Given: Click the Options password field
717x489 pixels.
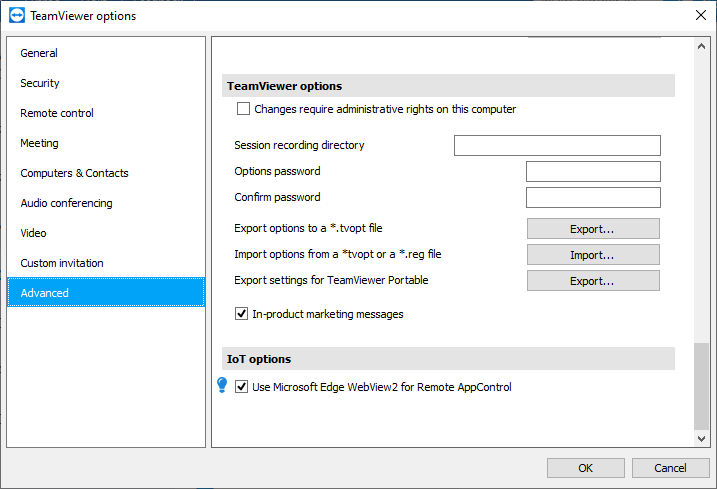Looking at the screenshot, I should tap(593, 172).
